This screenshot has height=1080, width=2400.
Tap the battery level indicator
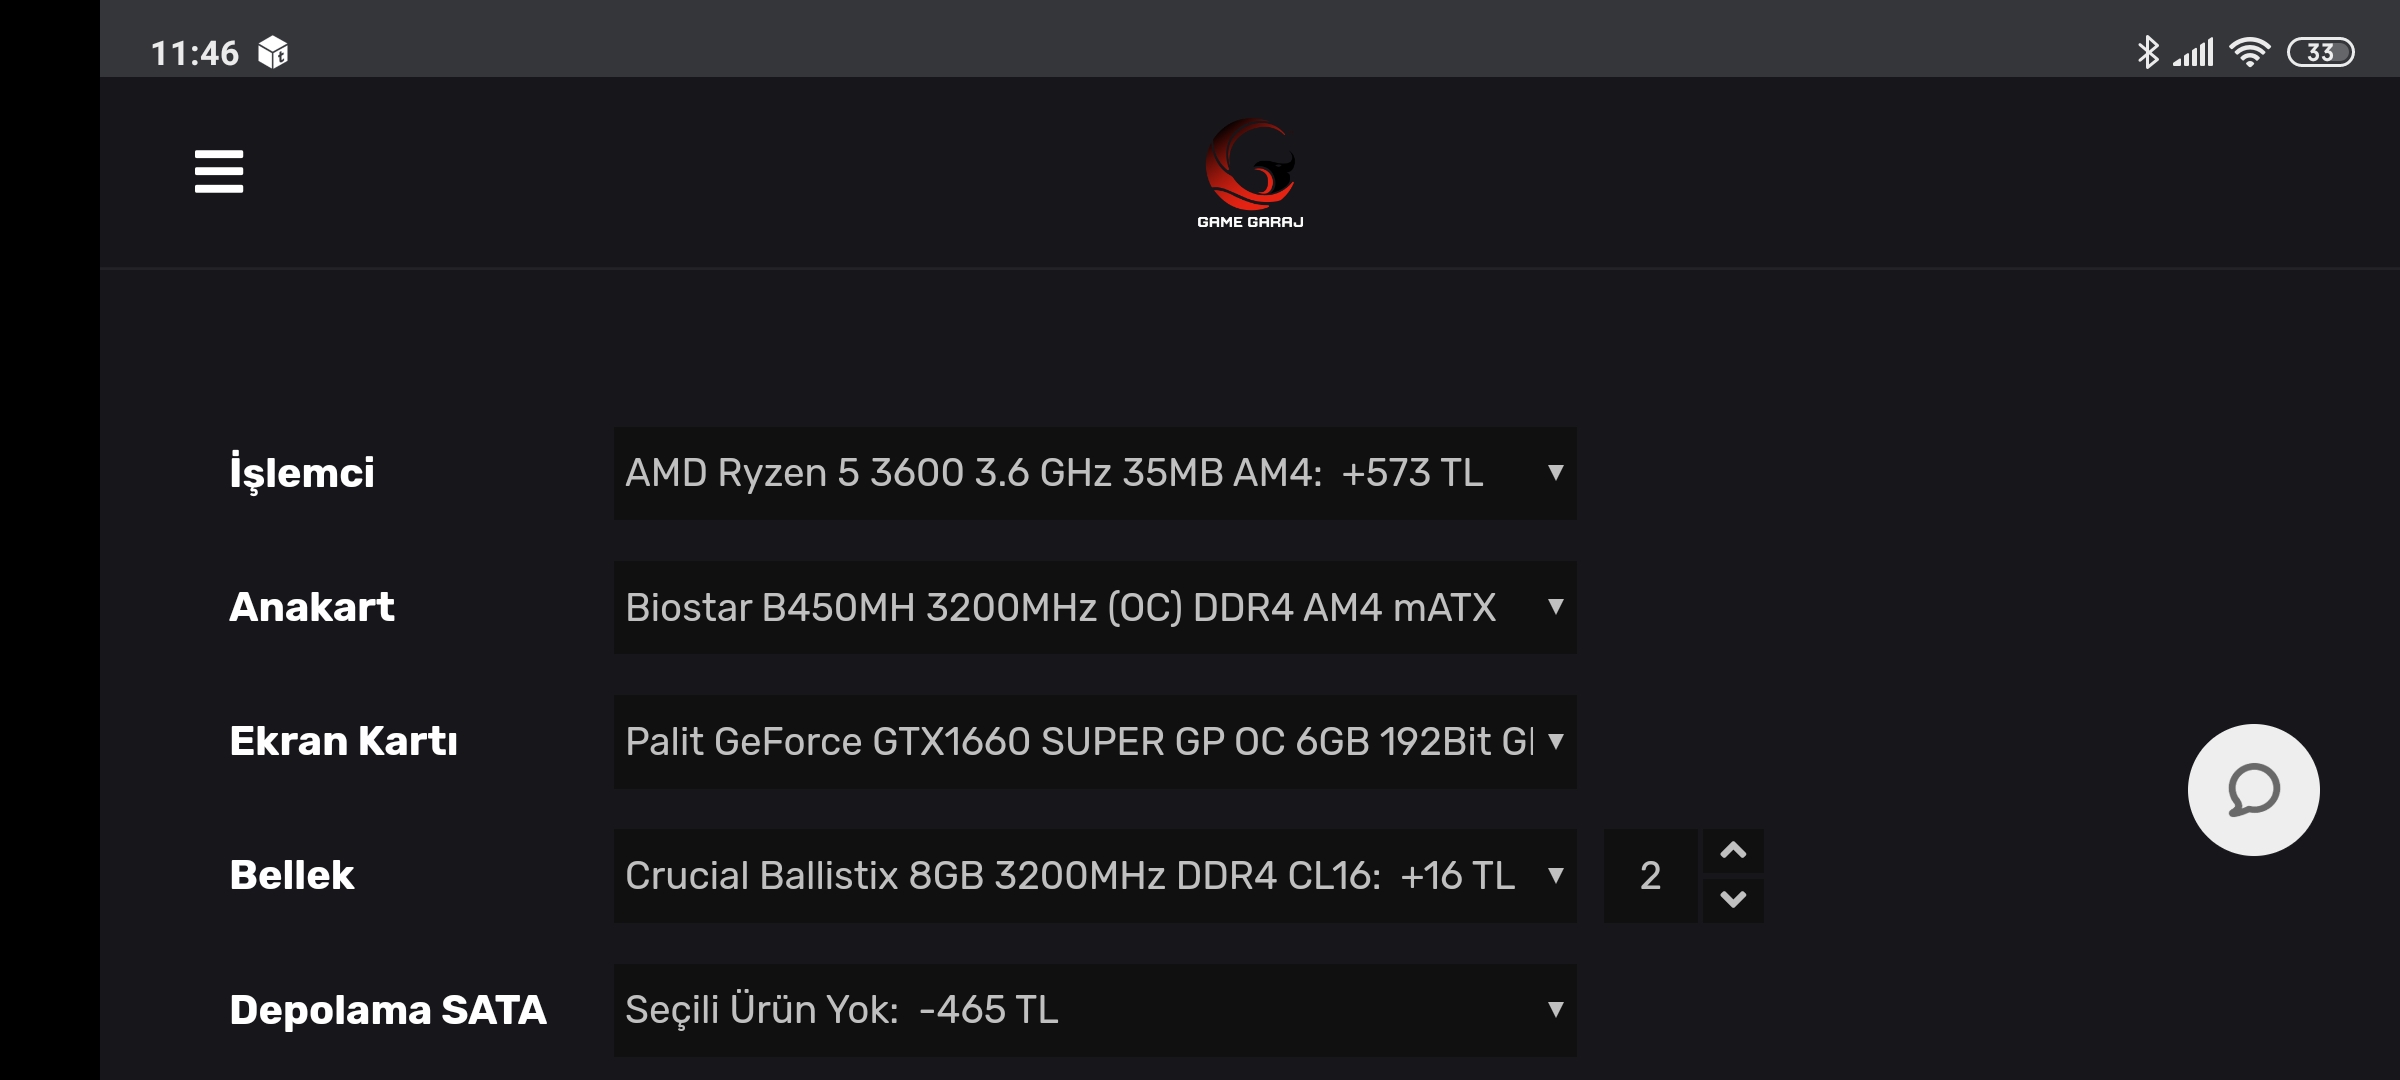(2320, 52)
